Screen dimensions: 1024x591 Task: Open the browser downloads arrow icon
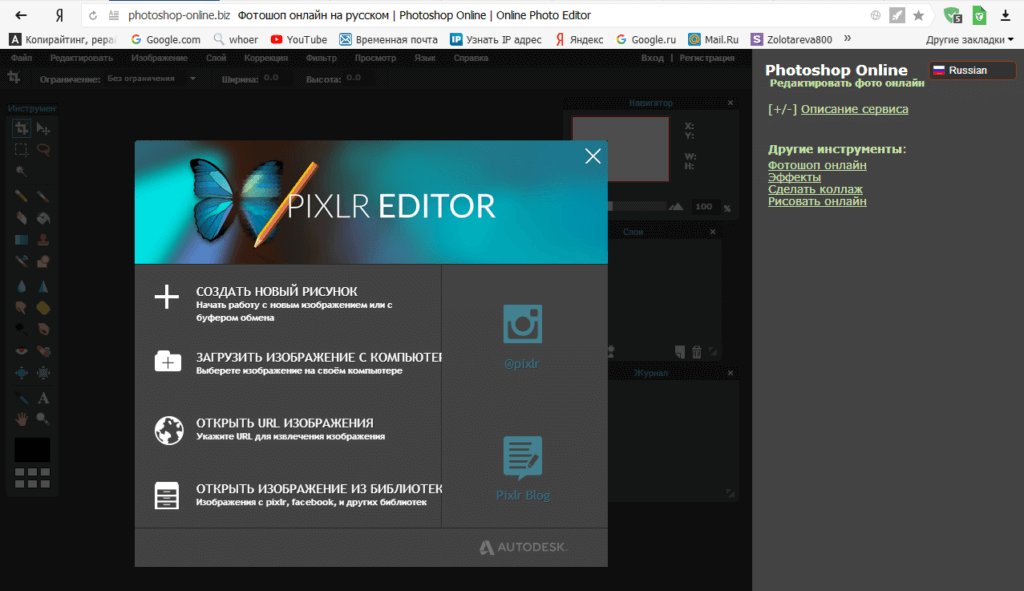pyautogui.click(x=1005, y=15)
